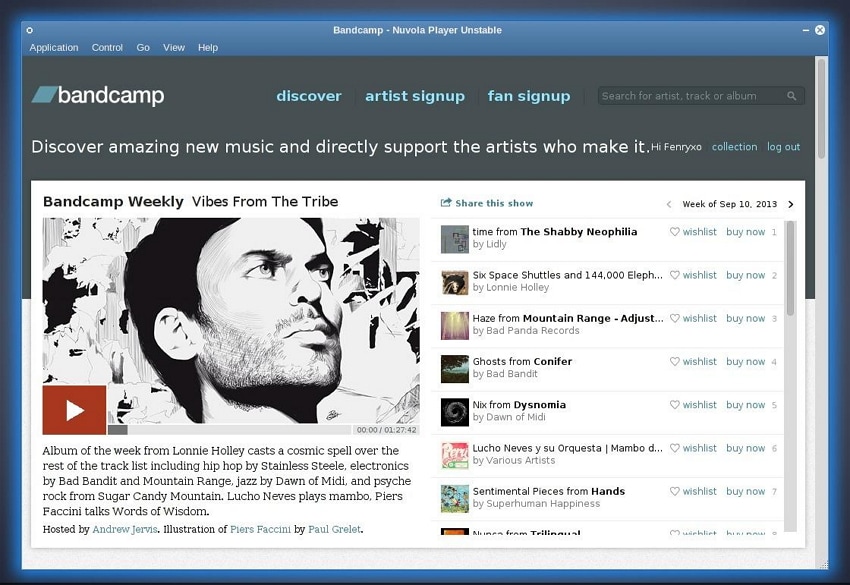The width and height of the screenshot is (850, 585).
Task: Open the Help menu
Action: point(208,48)
